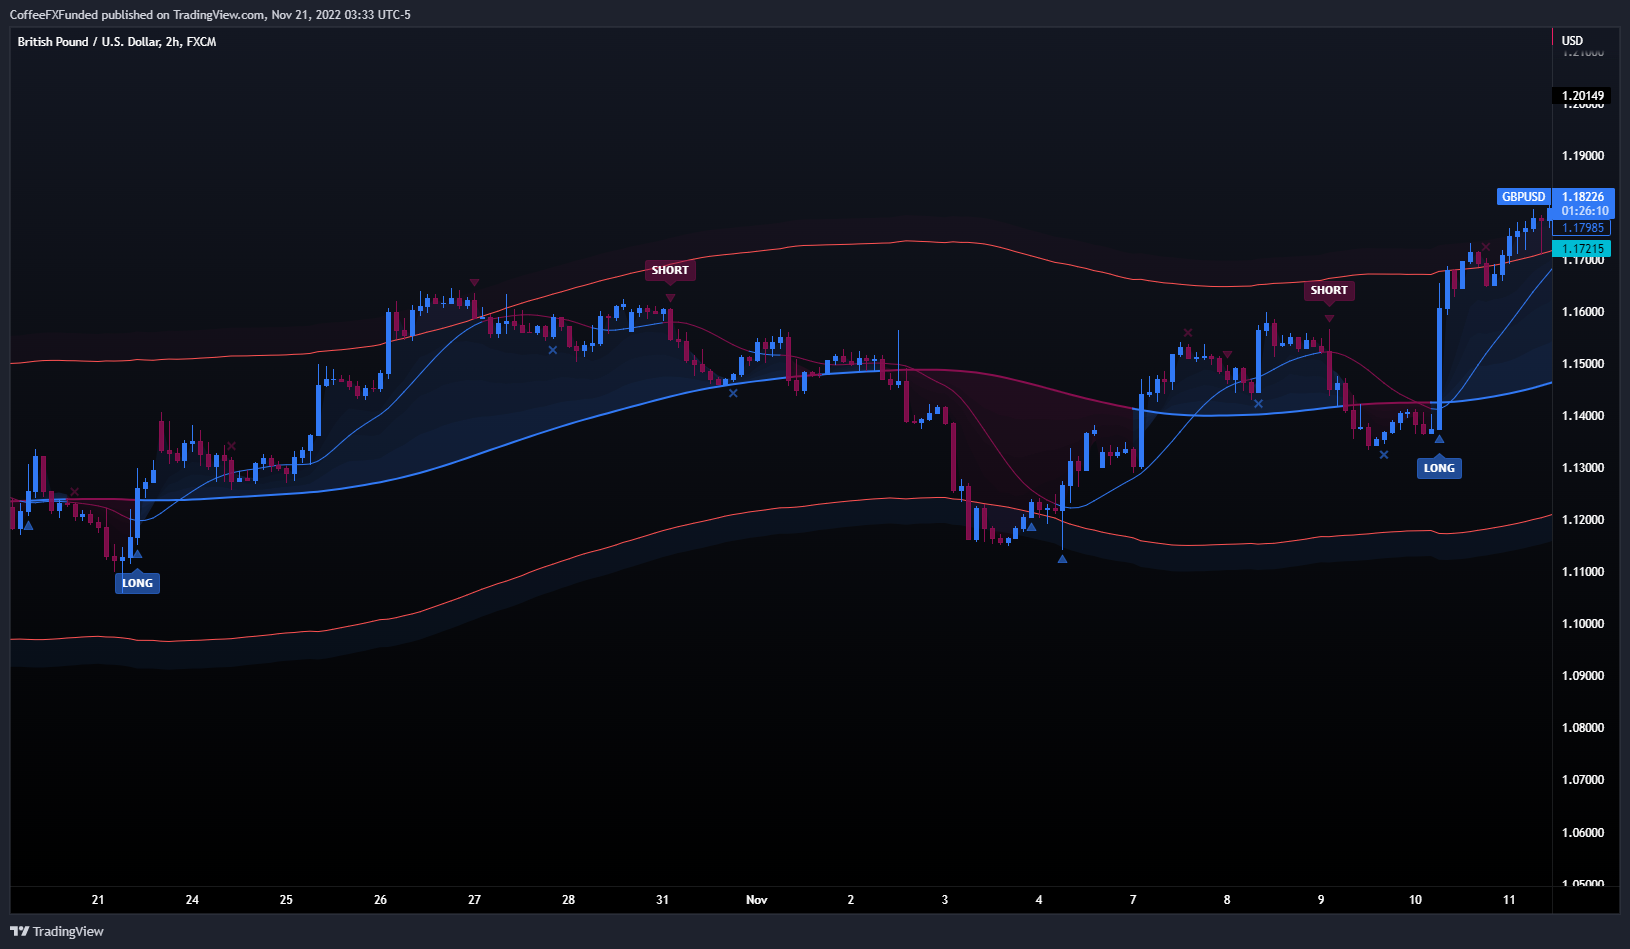Click the 1.15000 price axis label
This screenshot has height=949, width=1630.
click(1583, 364)
